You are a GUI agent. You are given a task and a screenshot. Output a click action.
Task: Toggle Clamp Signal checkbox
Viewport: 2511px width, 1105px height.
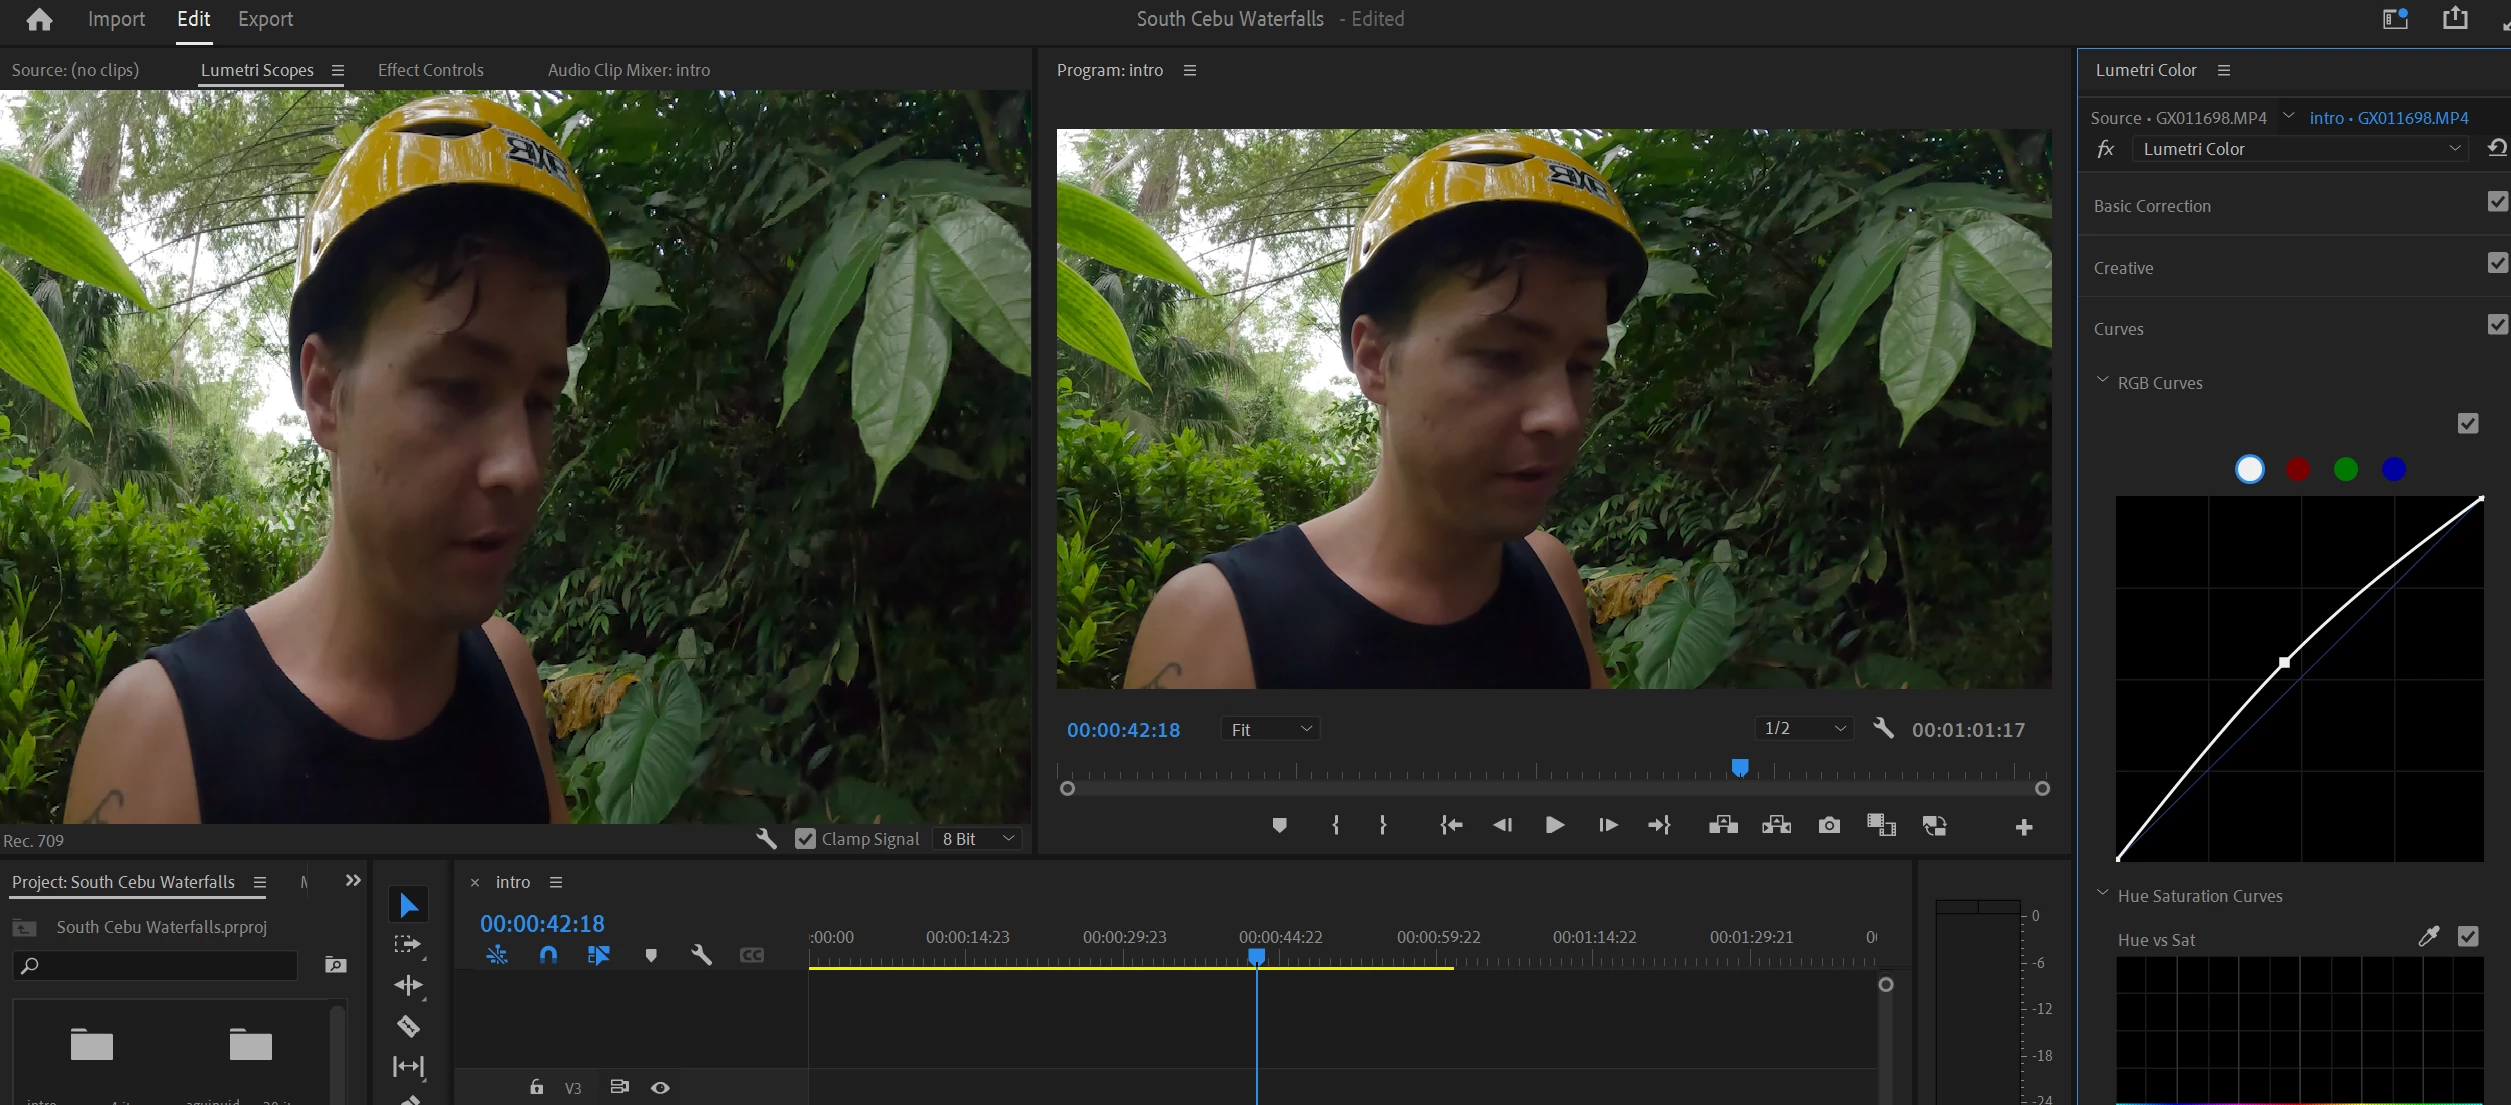[x=805, y=839]
